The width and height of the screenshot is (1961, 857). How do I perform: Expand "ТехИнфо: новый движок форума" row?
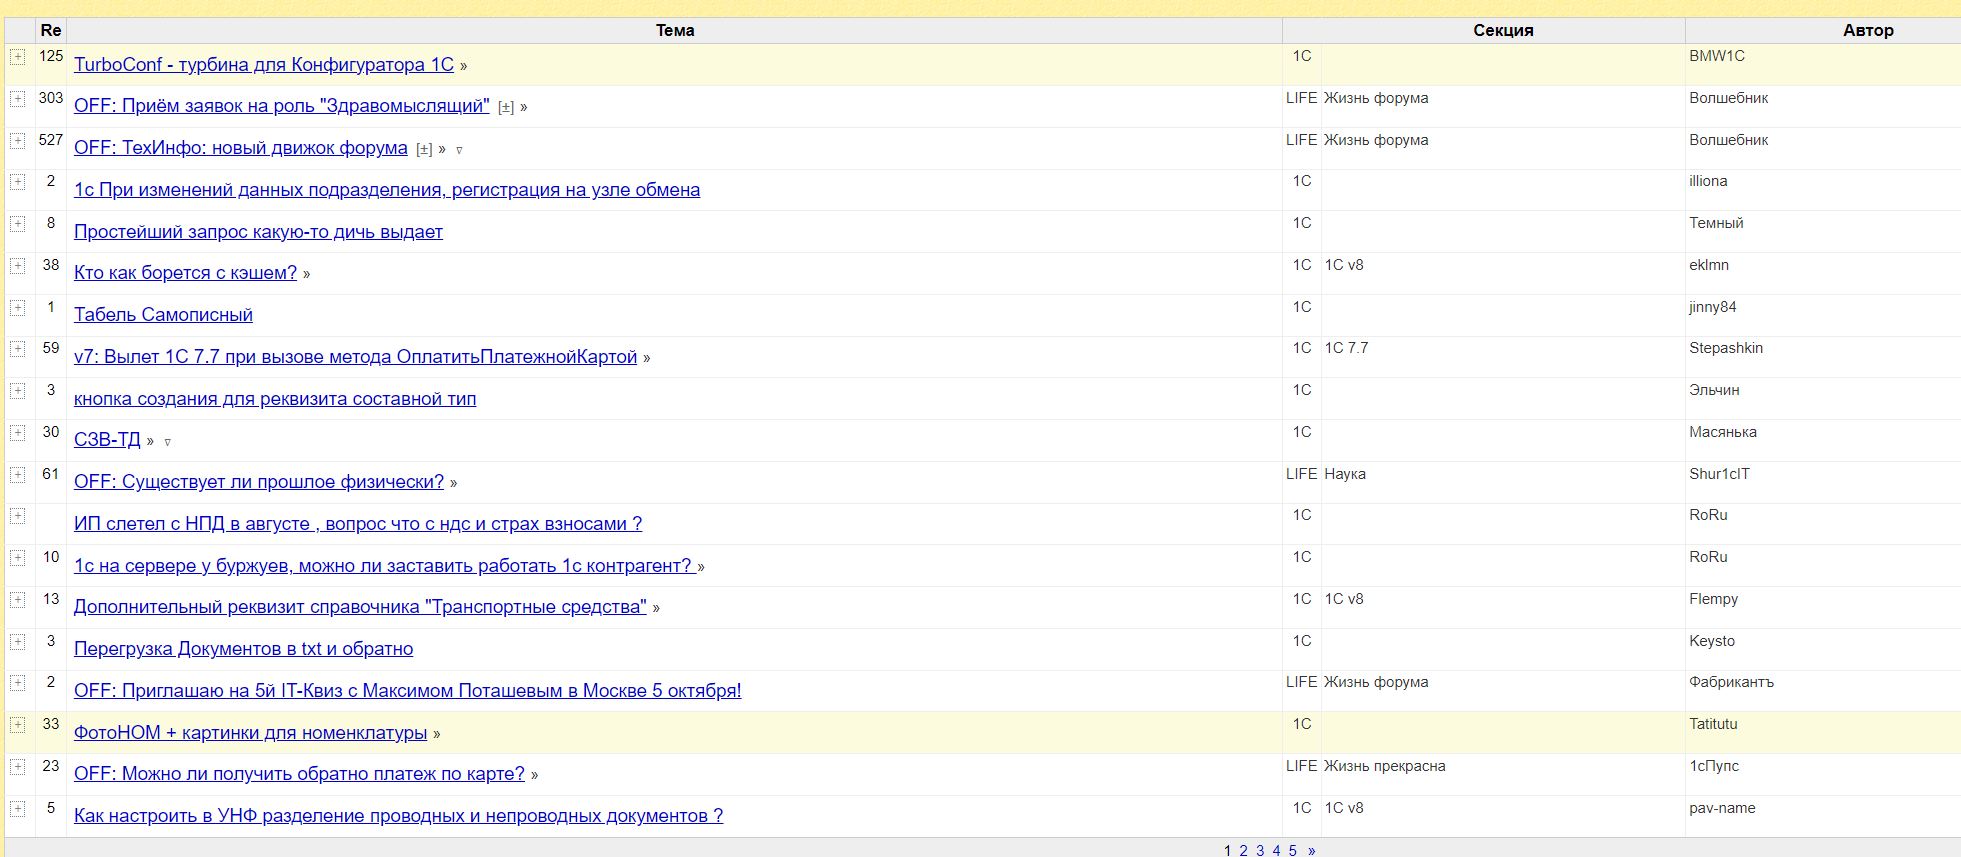click(17, 141)
